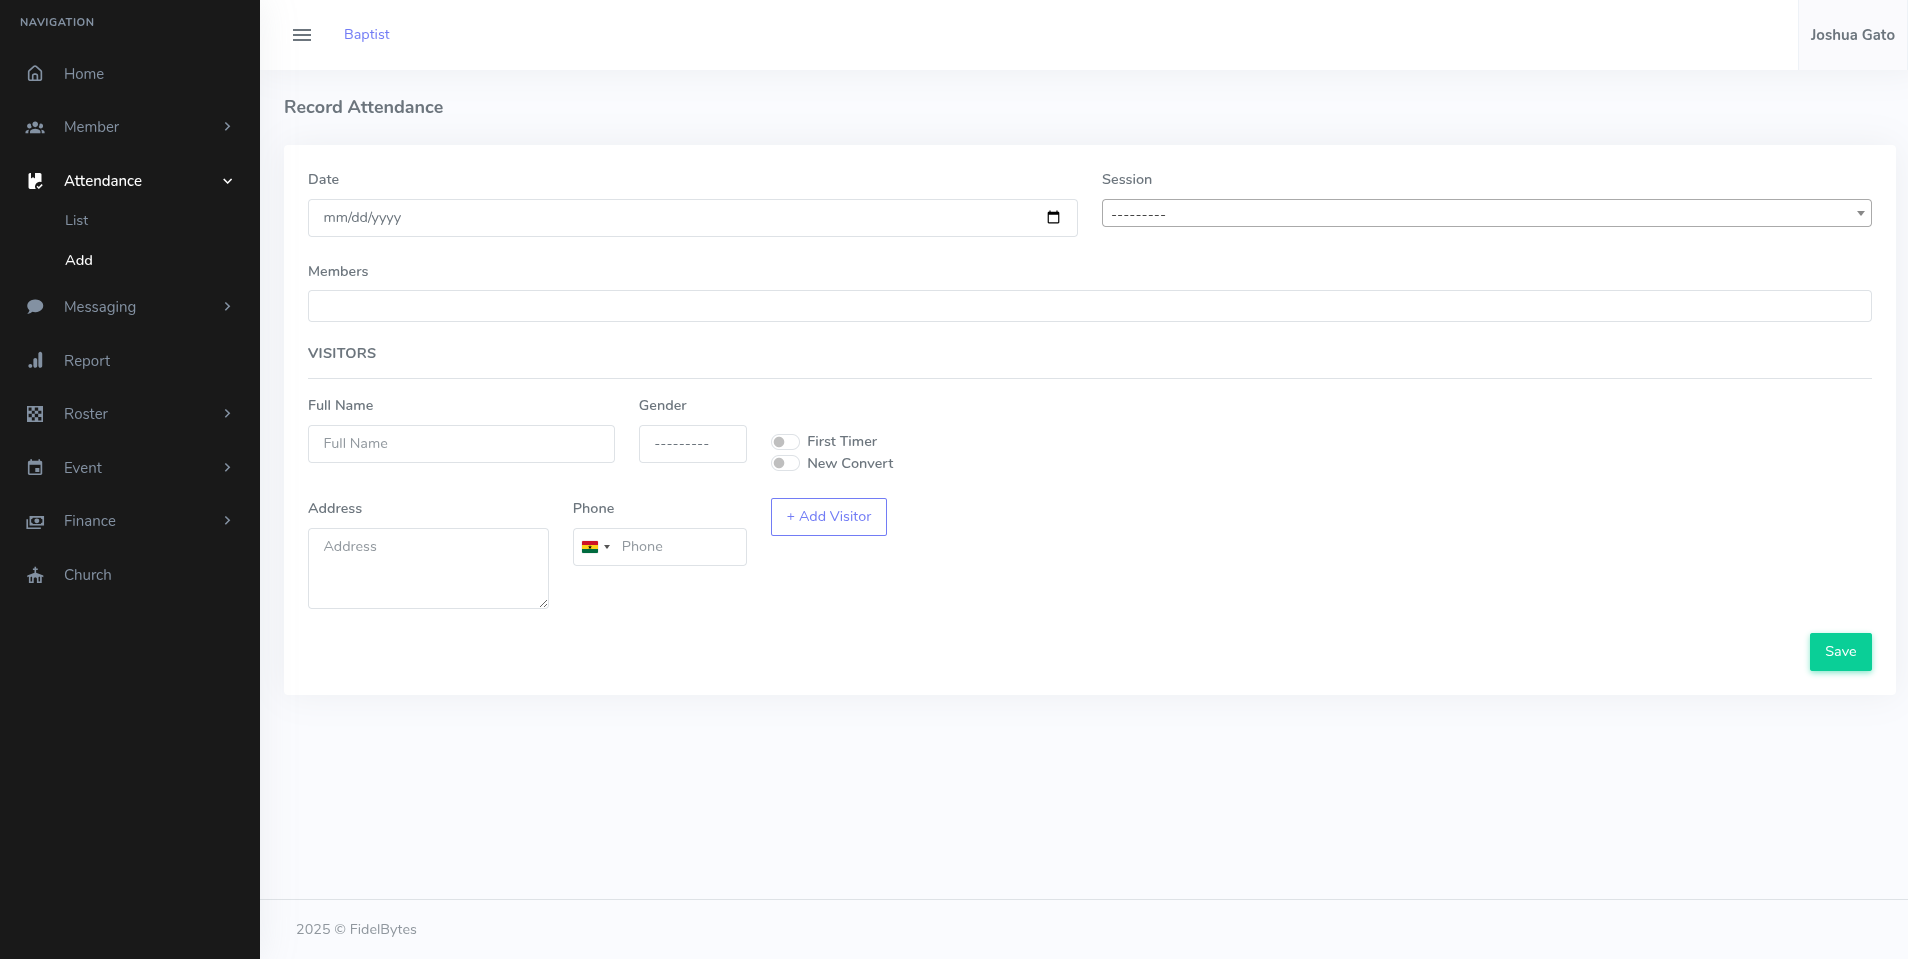Open the attendance List submenu item
Image resolution: width=1908 pixels, height=959 pixels.
tap(77, 221)
